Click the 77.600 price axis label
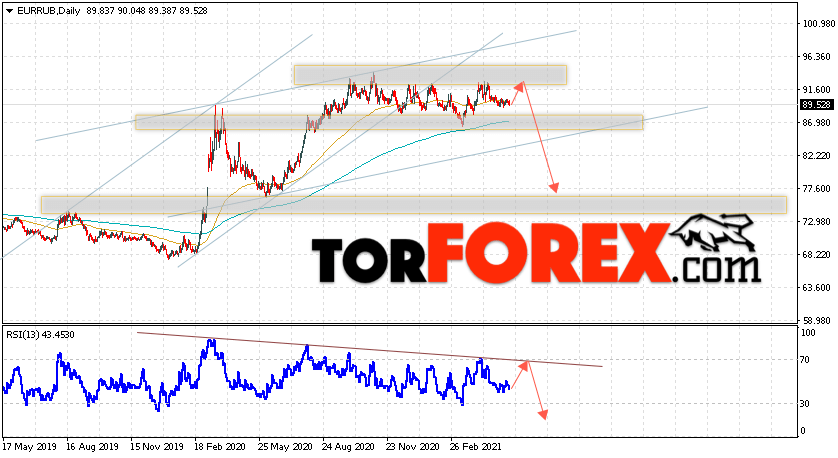The image size is (838, 458). (x=817, y=189)
